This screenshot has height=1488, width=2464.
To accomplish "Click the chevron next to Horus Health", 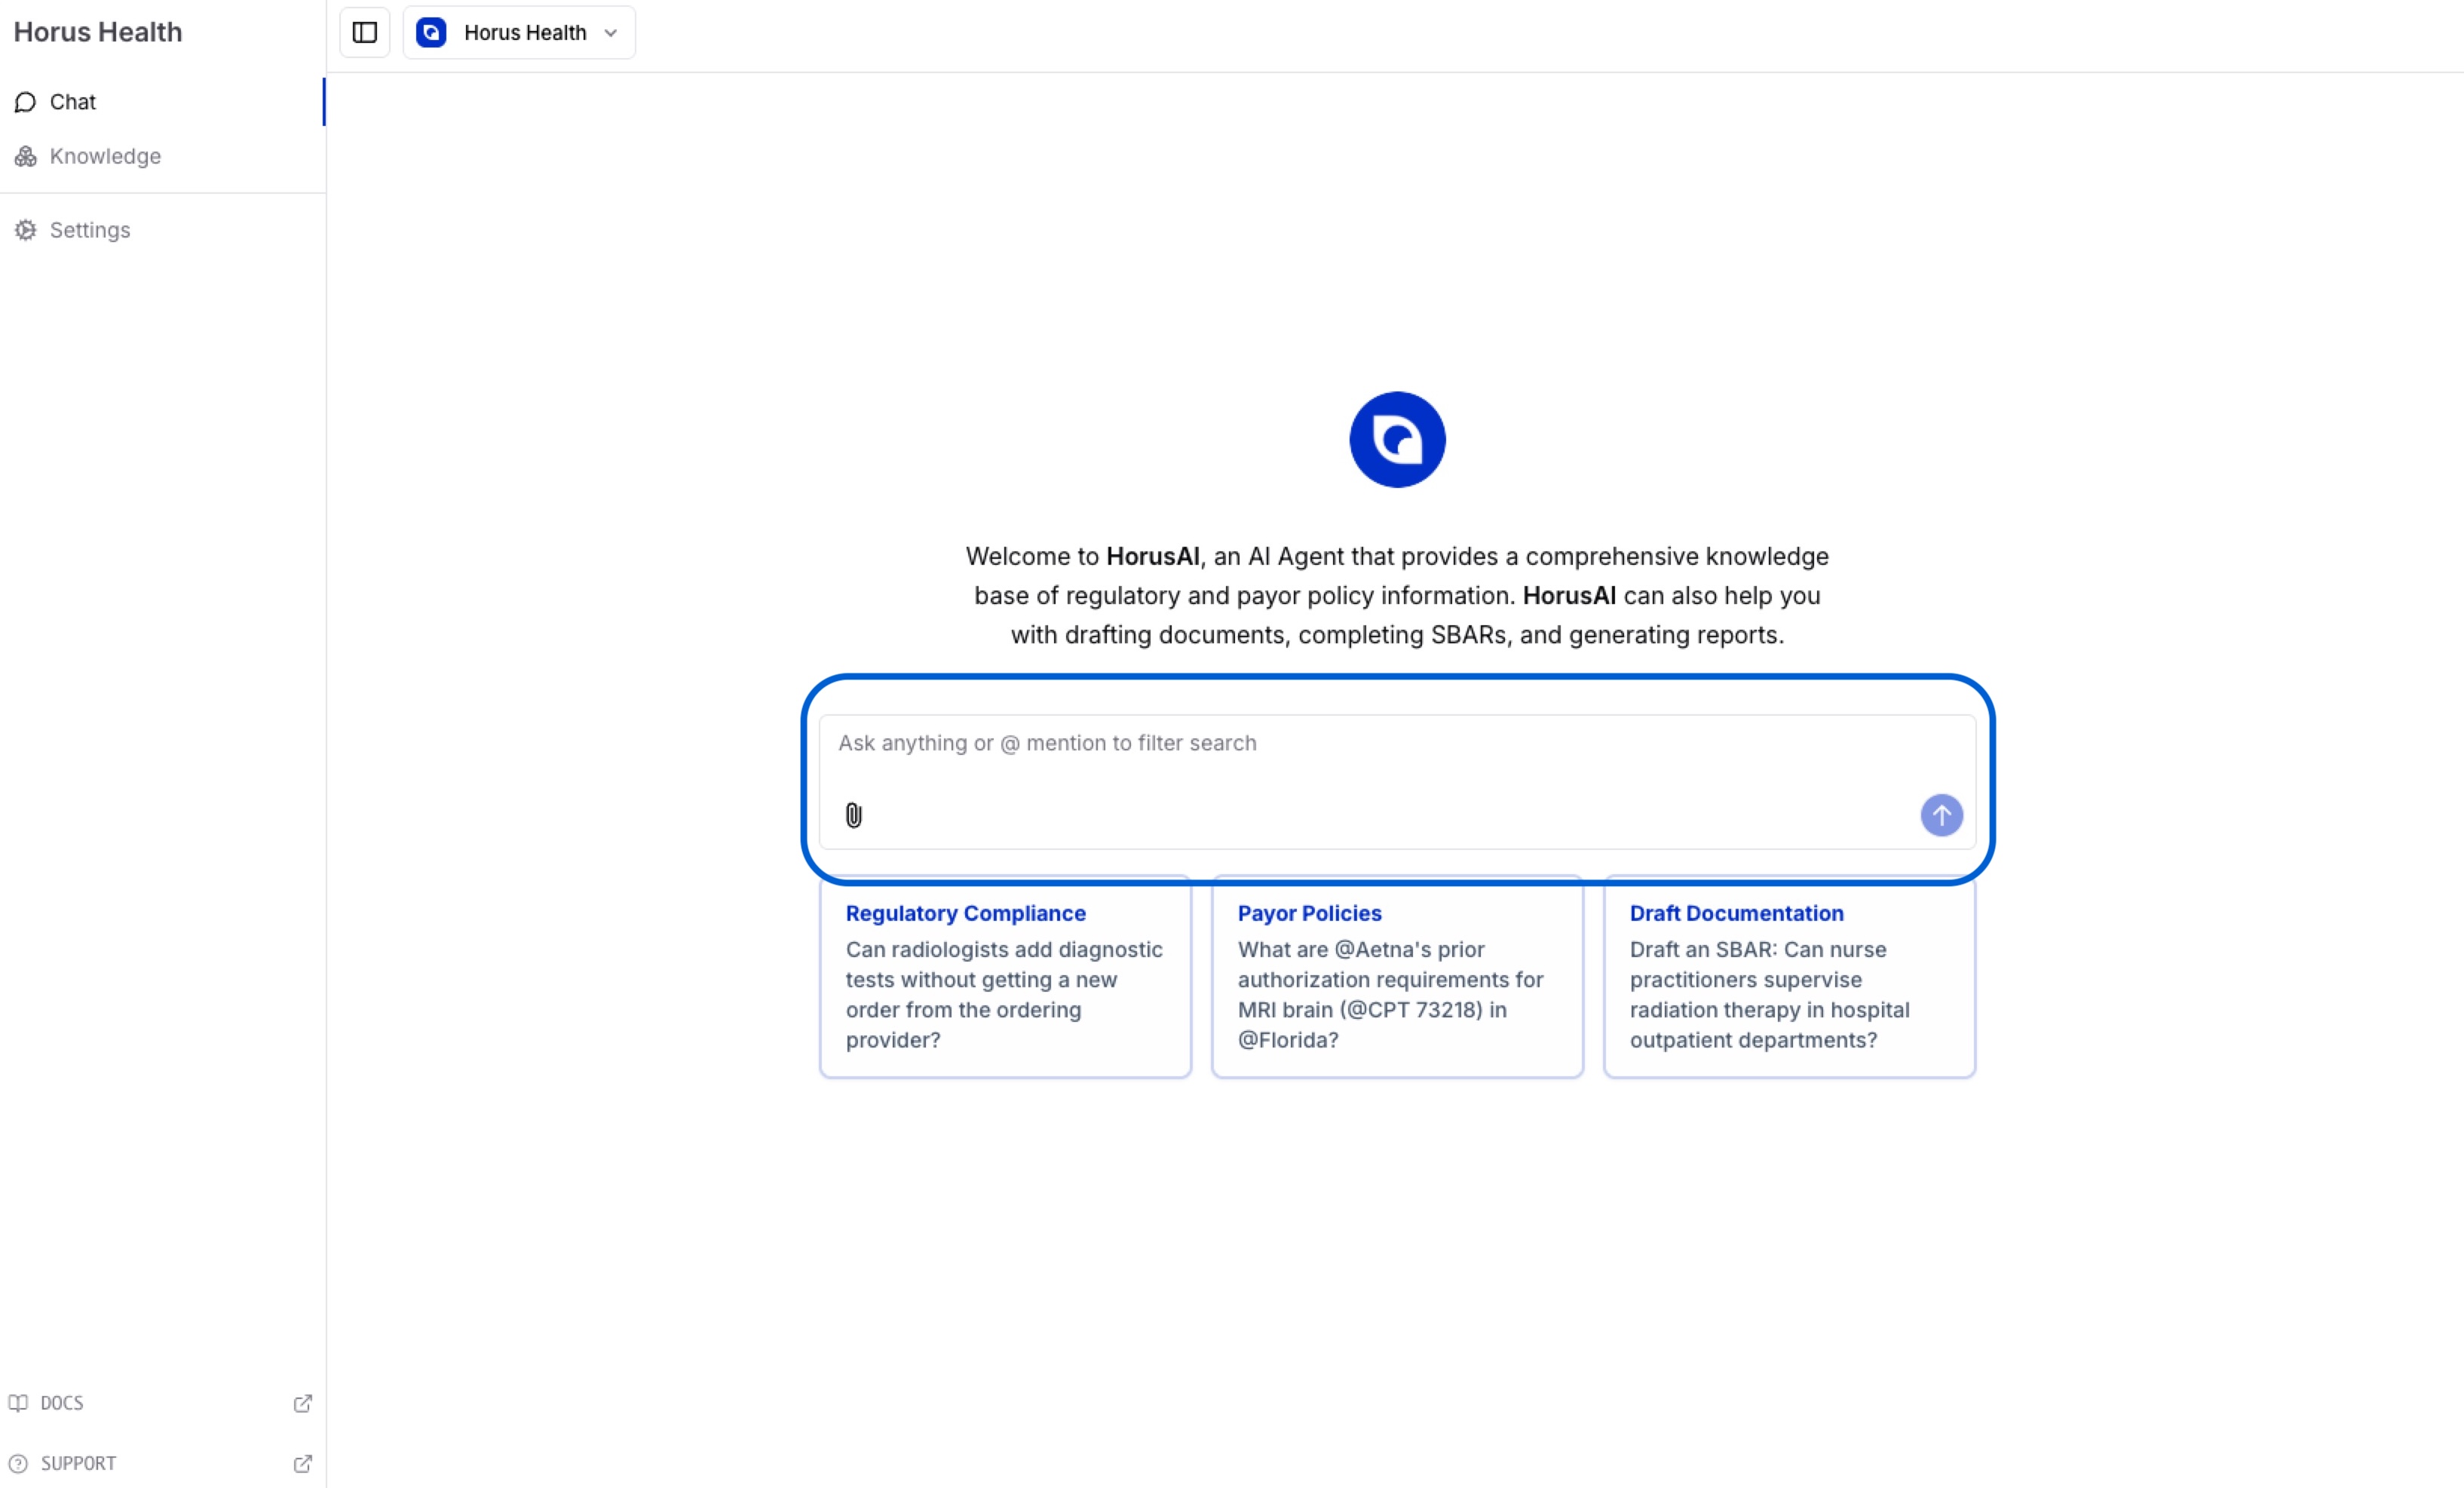I will click(610, 33).
